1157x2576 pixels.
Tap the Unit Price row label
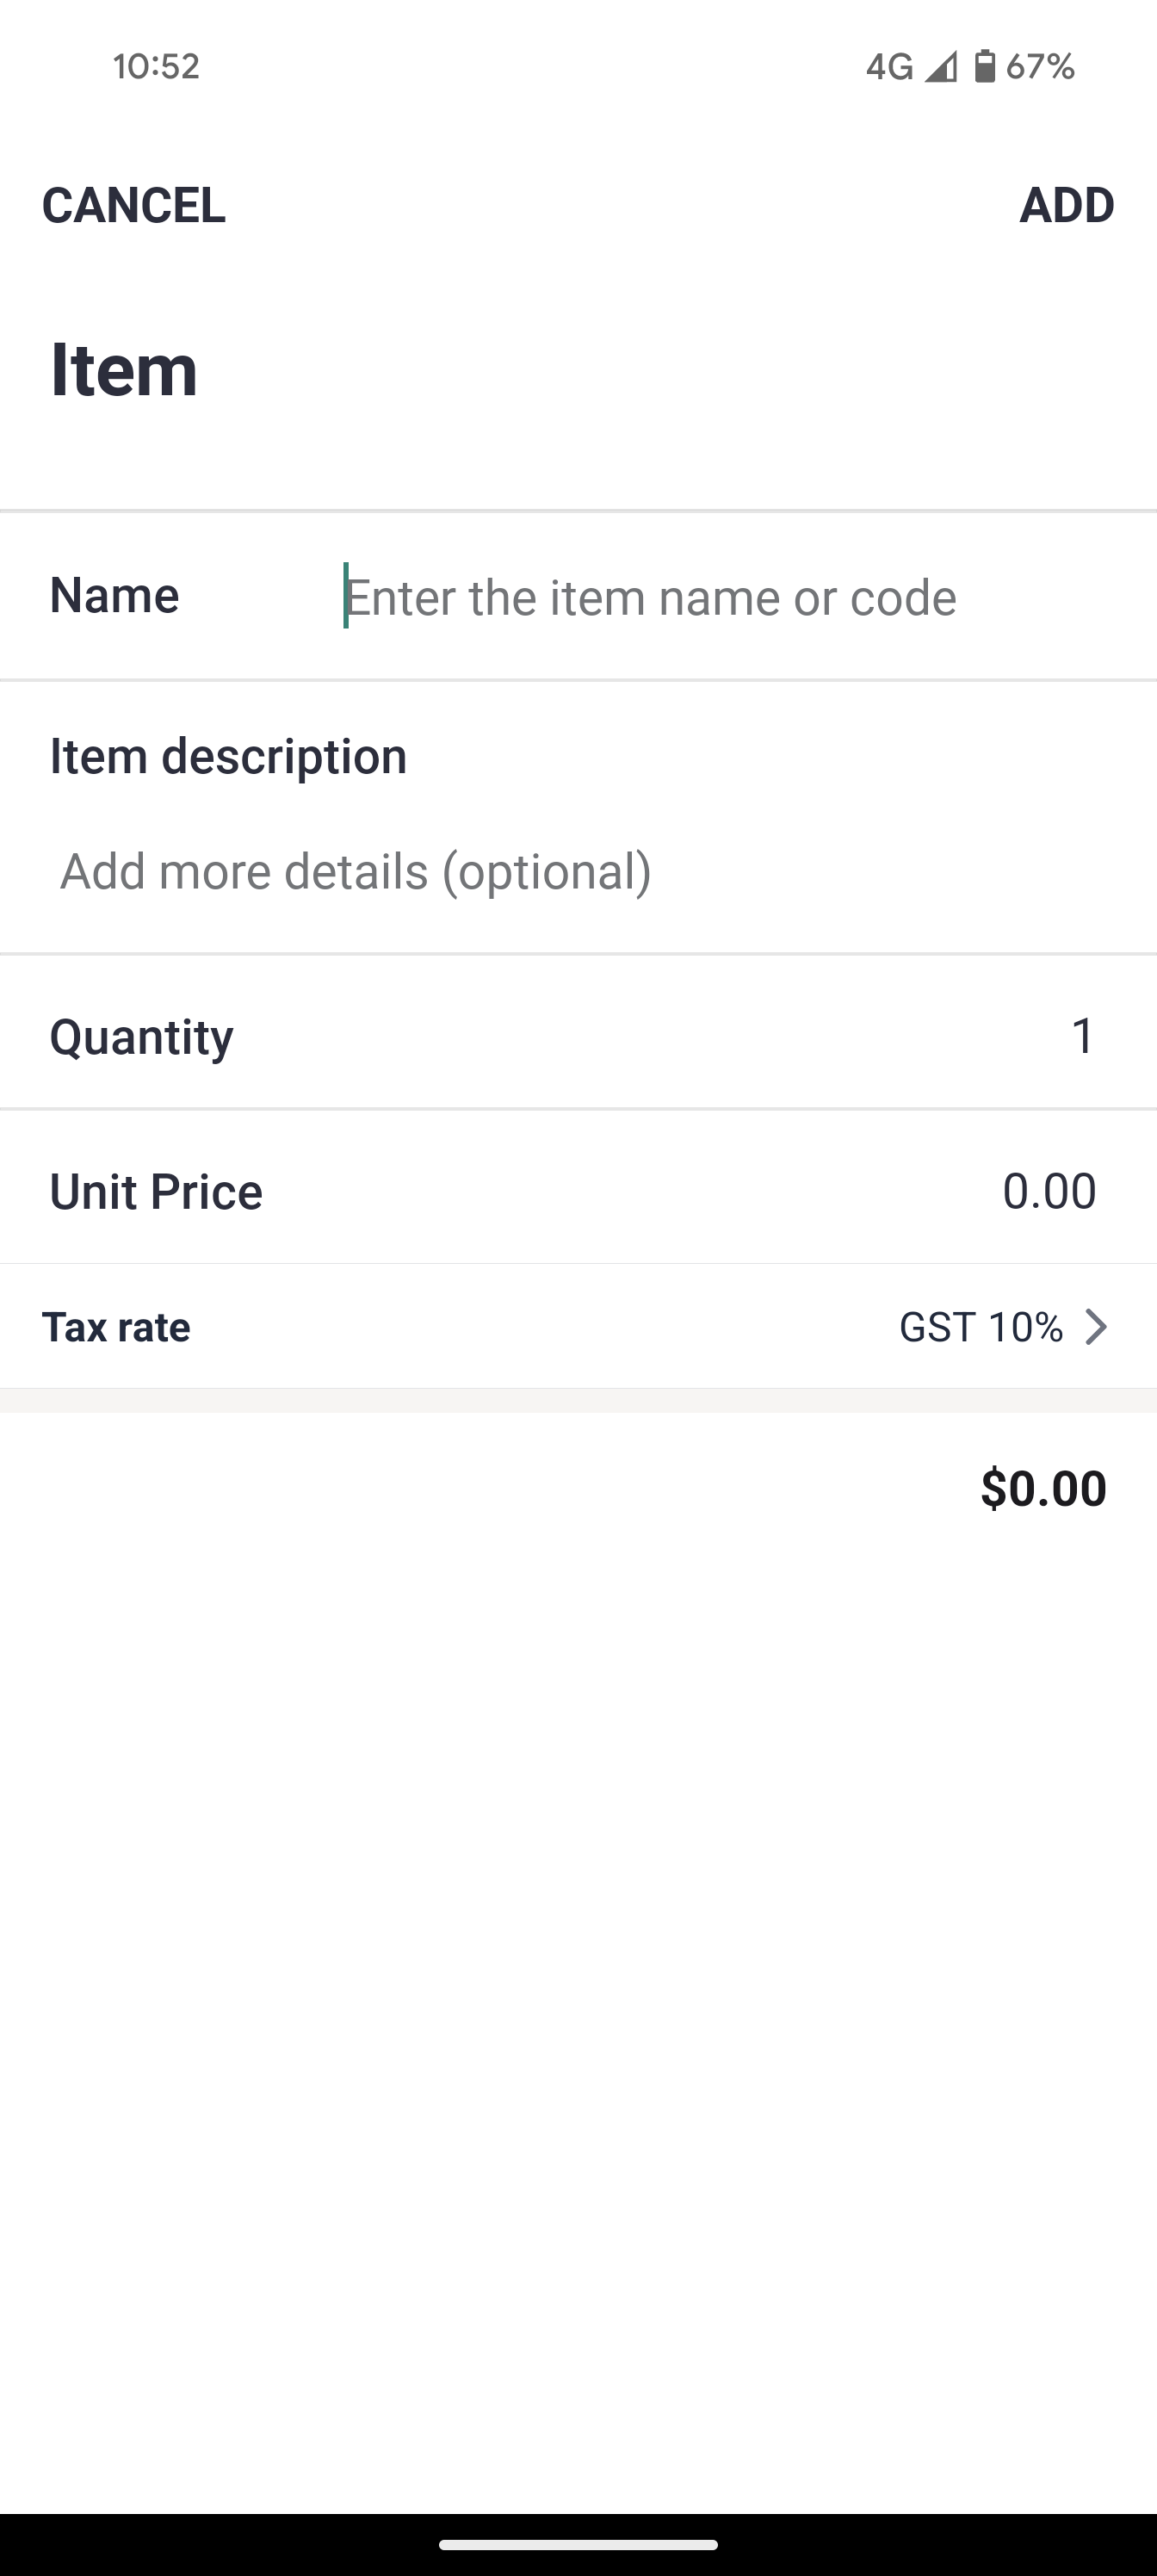[x=156, y=1191]
